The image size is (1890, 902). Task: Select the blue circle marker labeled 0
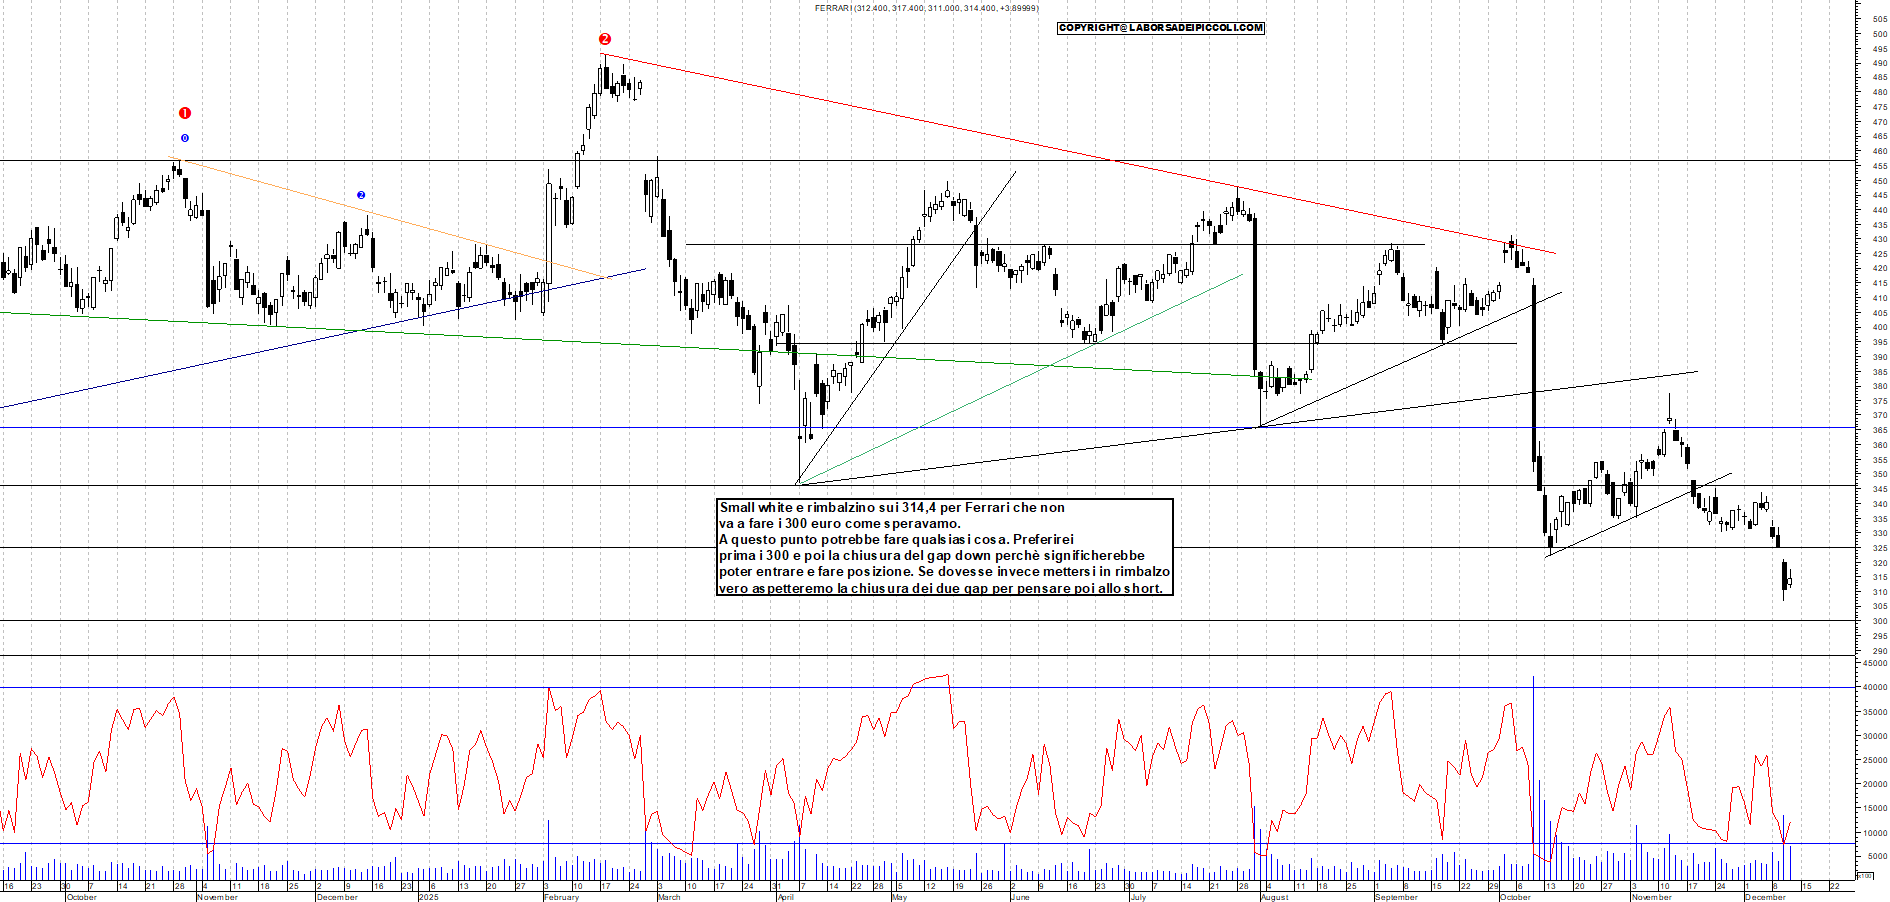(x=184, y=138)
